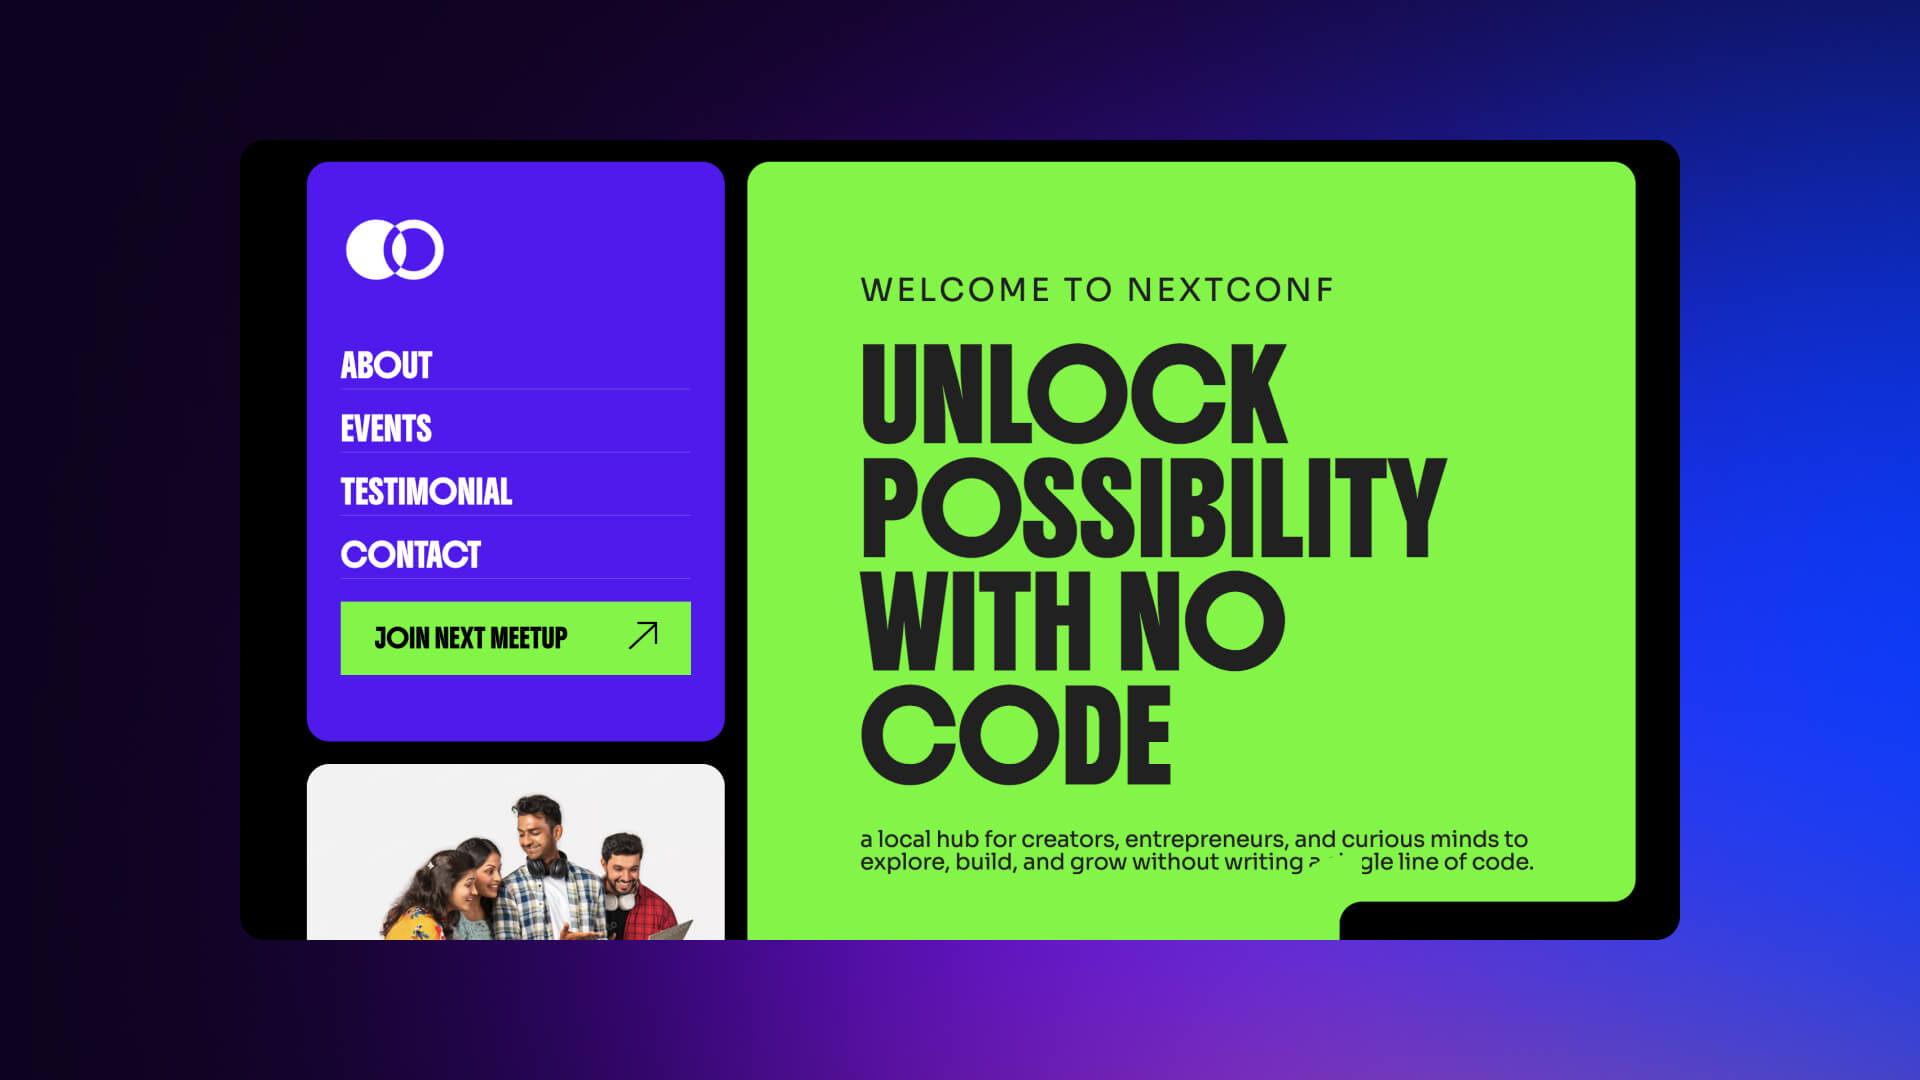Click the Join Next Meetup button
Viewport: 1920px width, 1080px height.
(x=515, y=638)
